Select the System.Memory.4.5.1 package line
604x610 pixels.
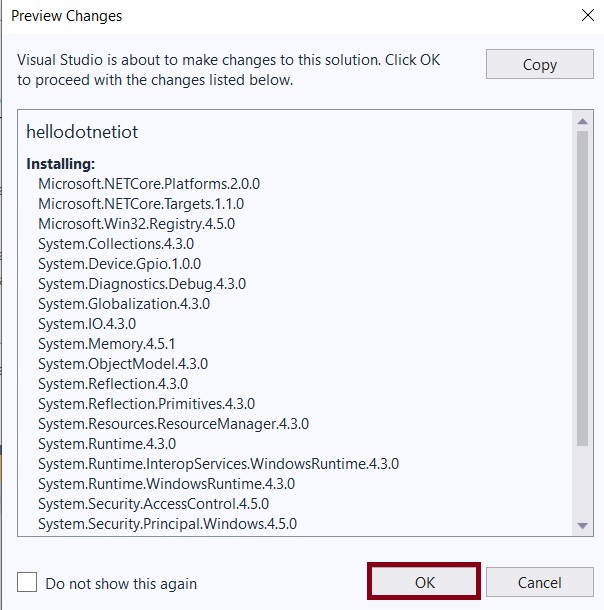click(106, 344)
